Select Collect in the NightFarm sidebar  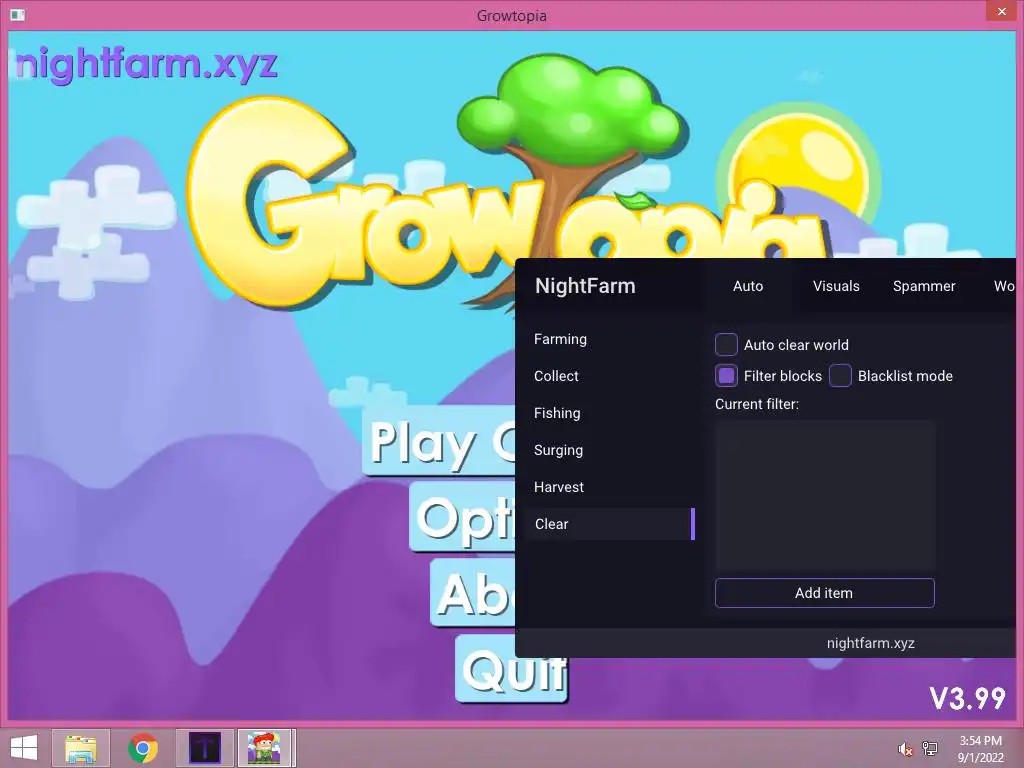[x=556, y=376]
